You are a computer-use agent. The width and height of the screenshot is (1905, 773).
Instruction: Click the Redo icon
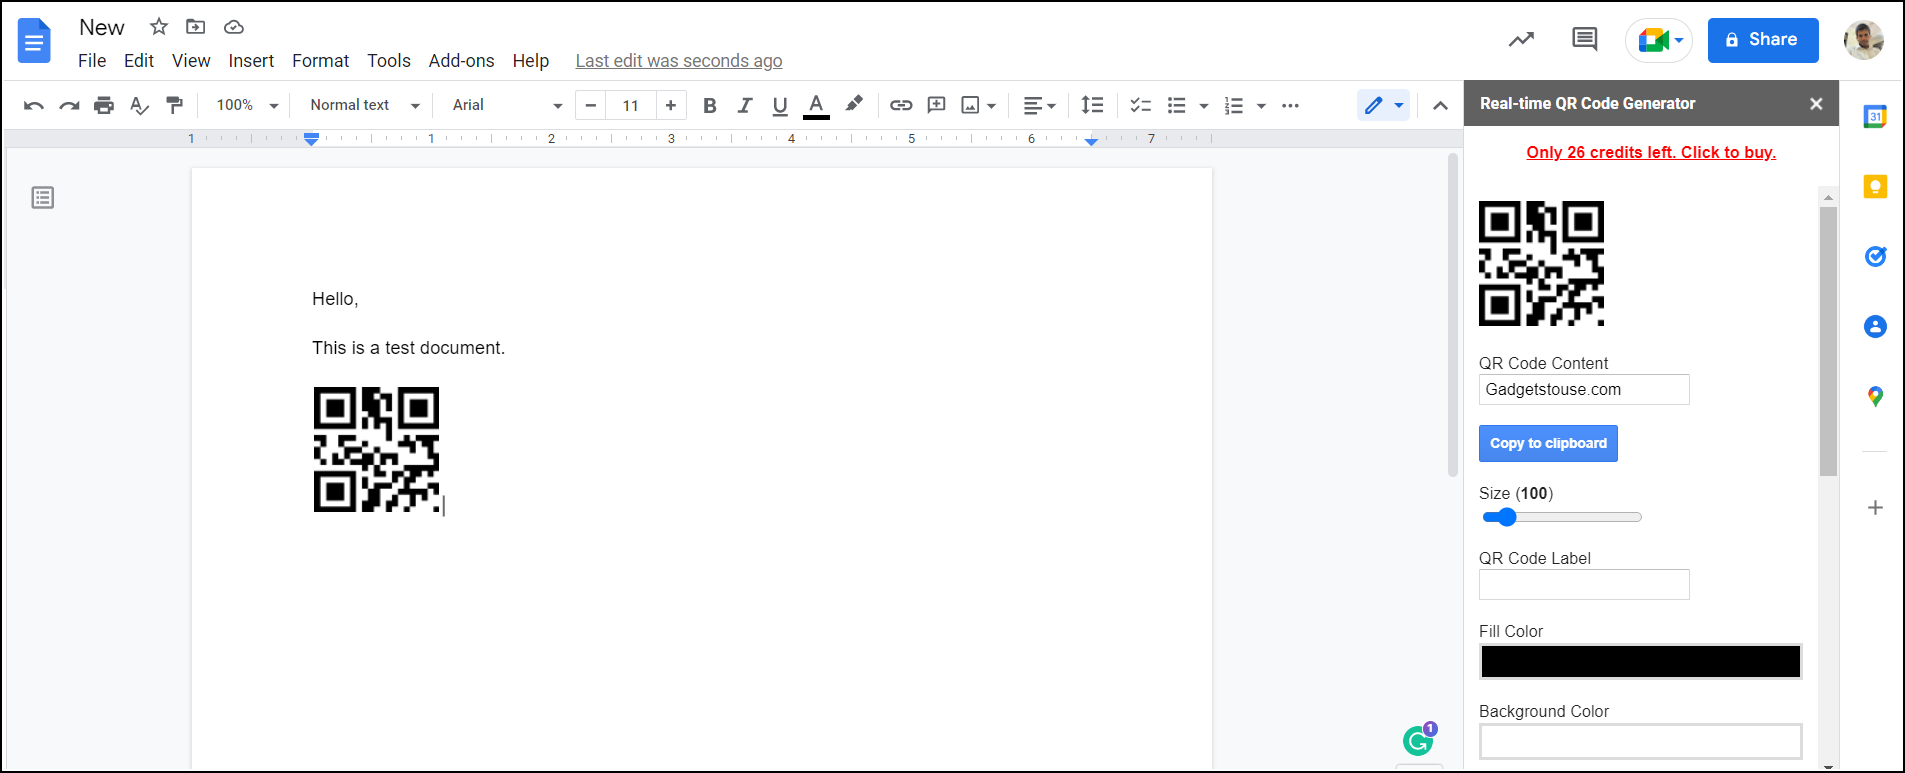point(69,105)
